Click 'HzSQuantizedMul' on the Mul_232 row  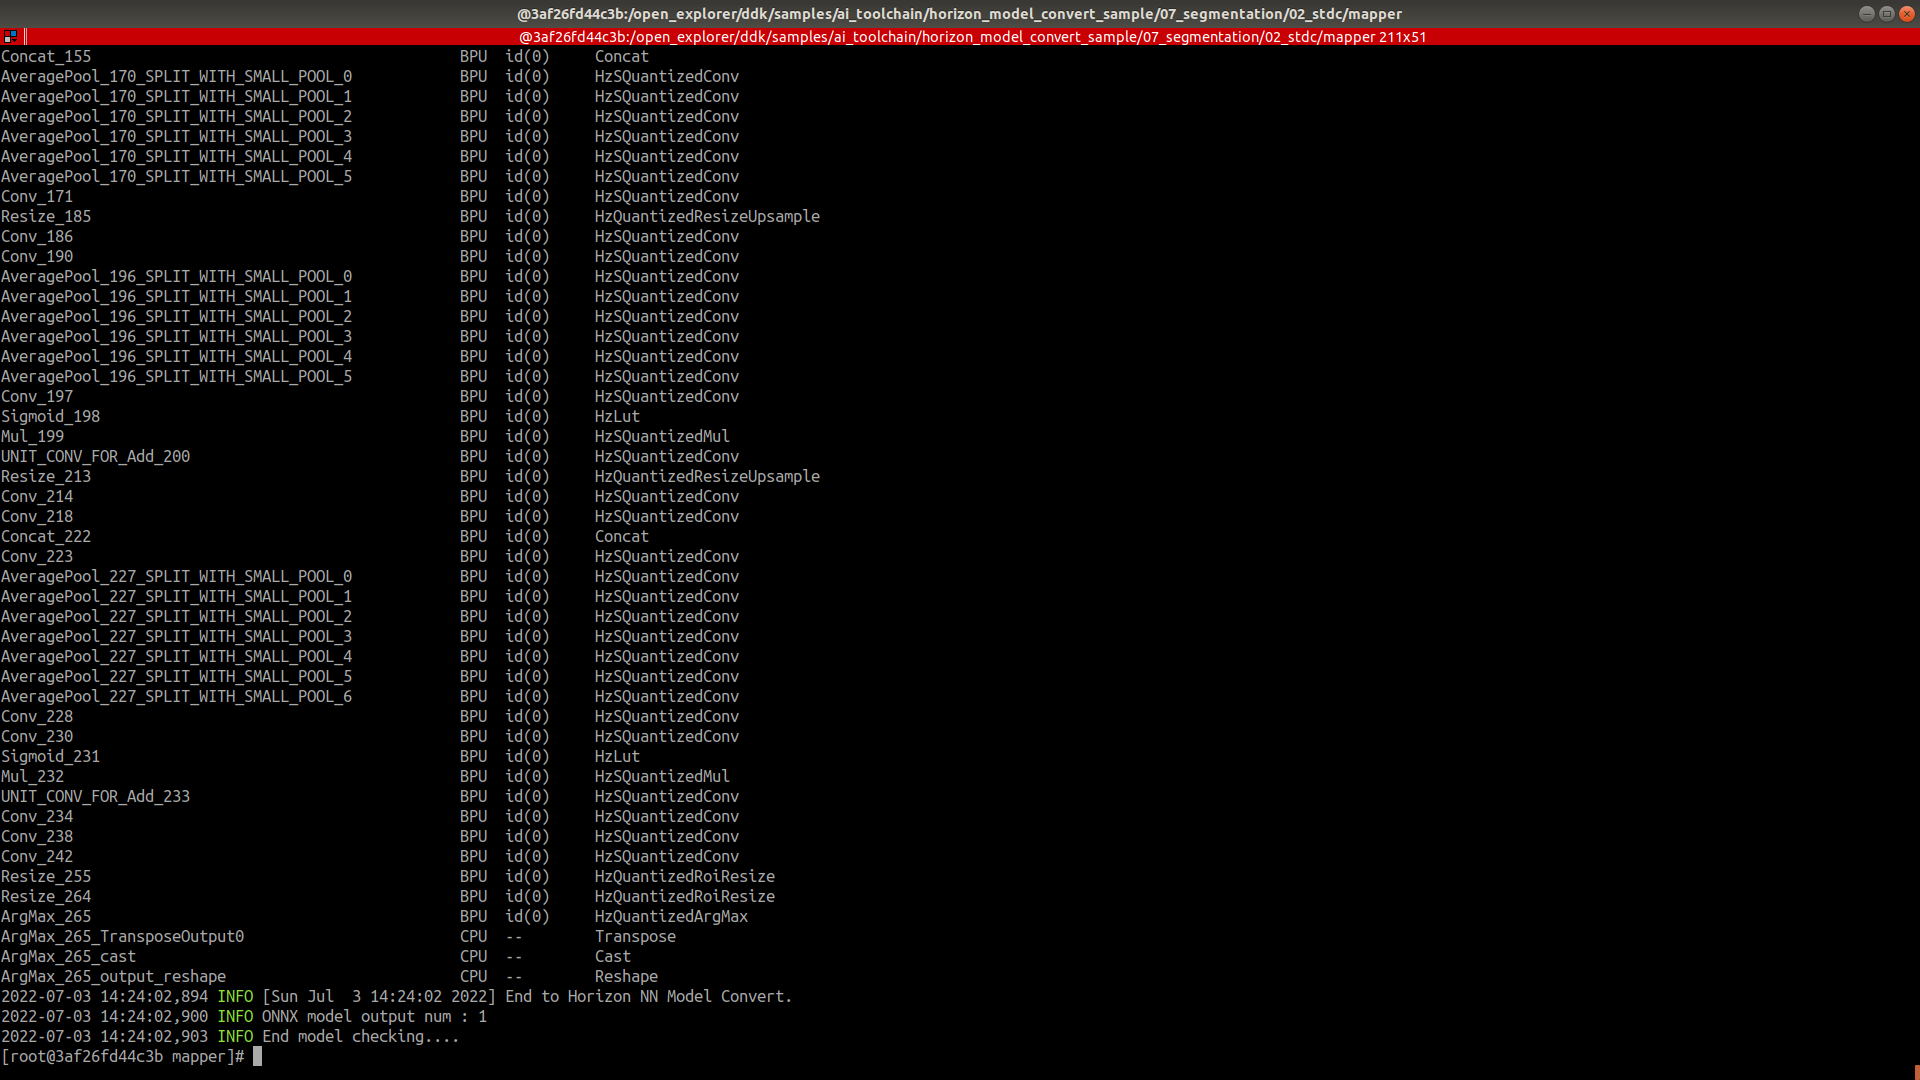pyautogui.click(x=662, y=777)
